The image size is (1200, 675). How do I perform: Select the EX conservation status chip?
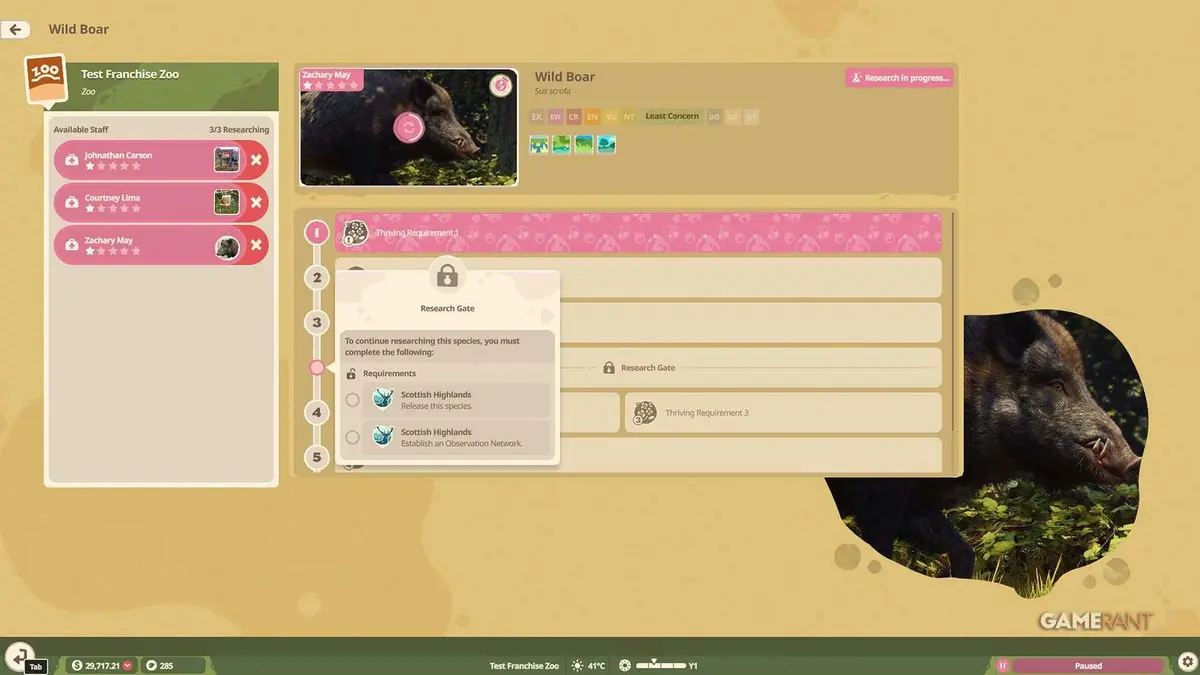point(537,117)
